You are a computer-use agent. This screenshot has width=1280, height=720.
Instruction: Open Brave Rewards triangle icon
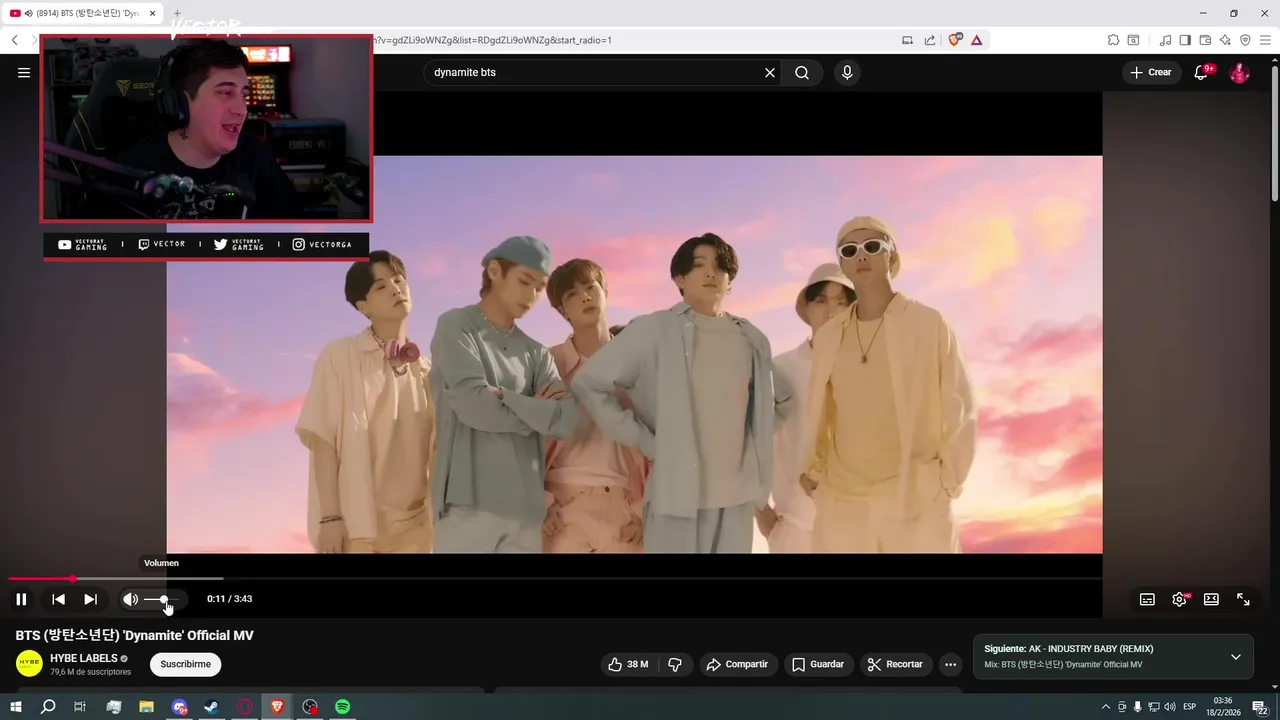976,40
